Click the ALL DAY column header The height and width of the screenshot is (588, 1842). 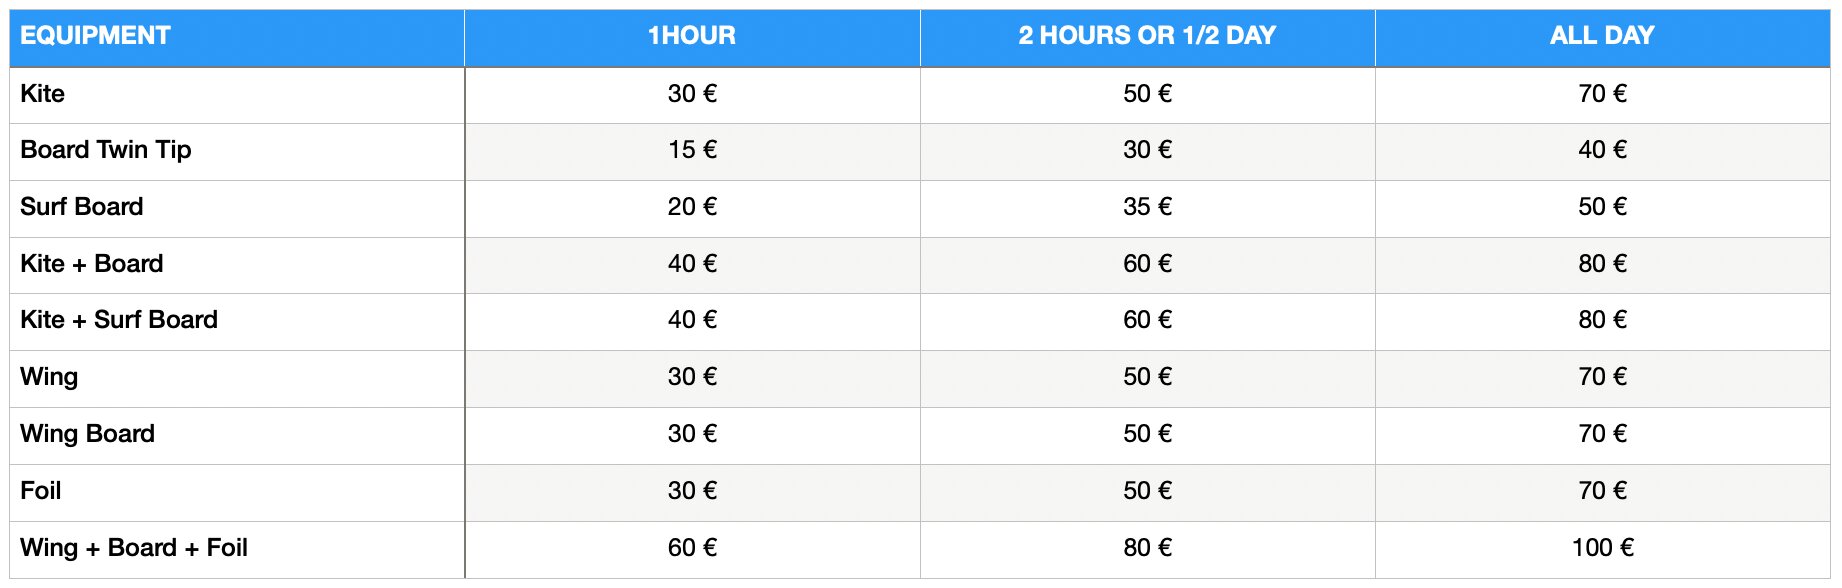coord(1602,36)
